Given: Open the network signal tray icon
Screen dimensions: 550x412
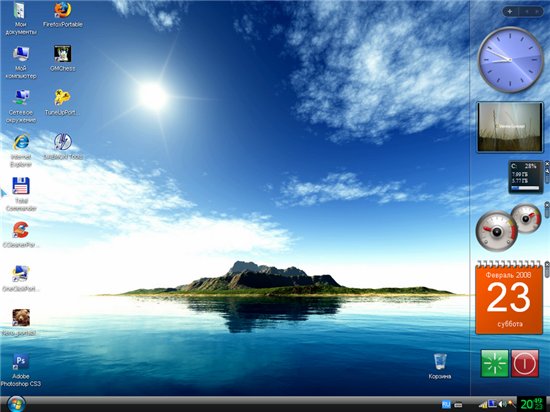Looking at the screenshot, I should (483, 405).
